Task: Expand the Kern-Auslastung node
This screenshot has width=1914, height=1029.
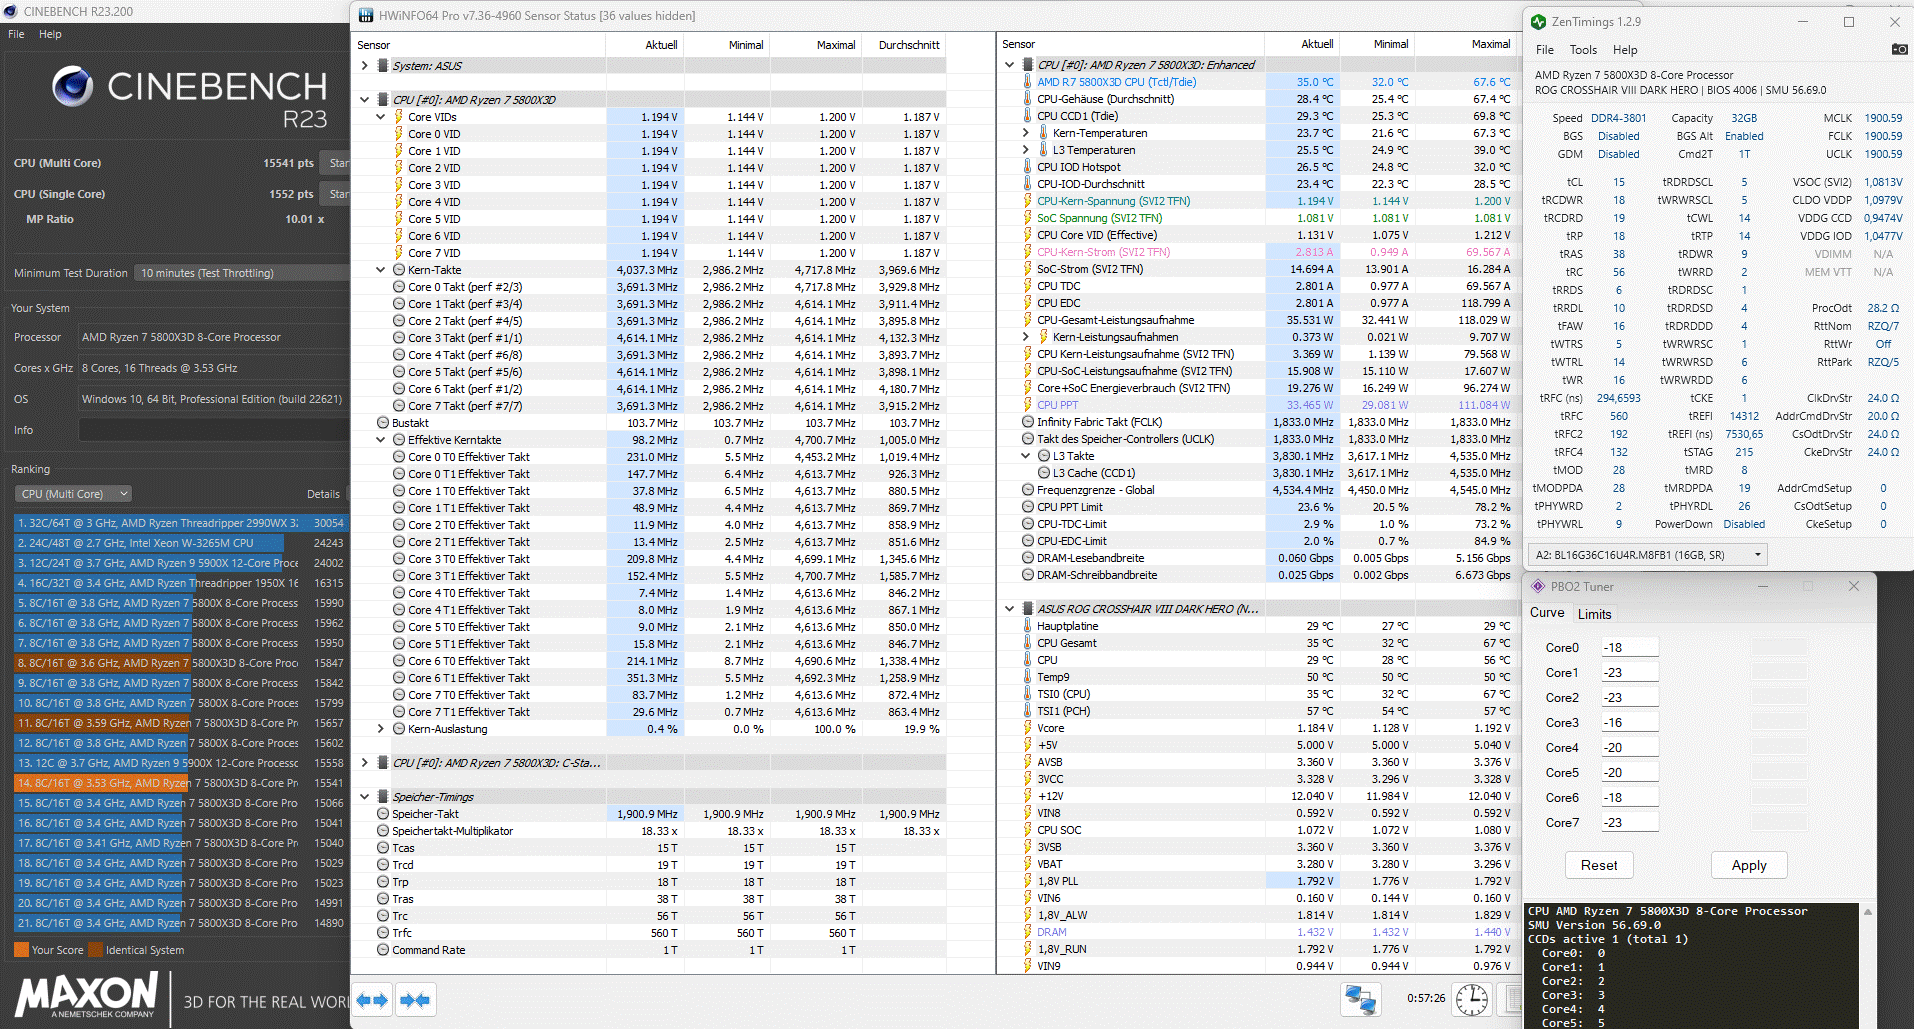Action: coord(381,729)
